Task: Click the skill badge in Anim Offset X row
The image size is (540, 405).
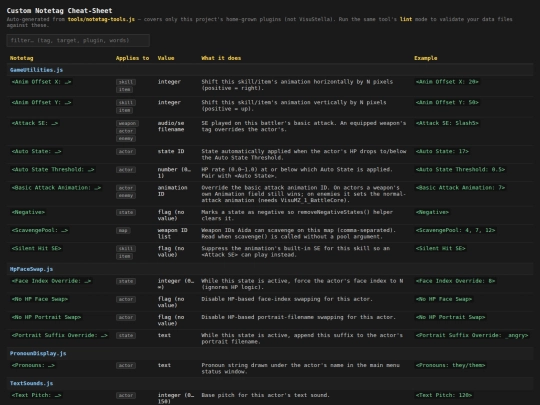Action: 126,82
